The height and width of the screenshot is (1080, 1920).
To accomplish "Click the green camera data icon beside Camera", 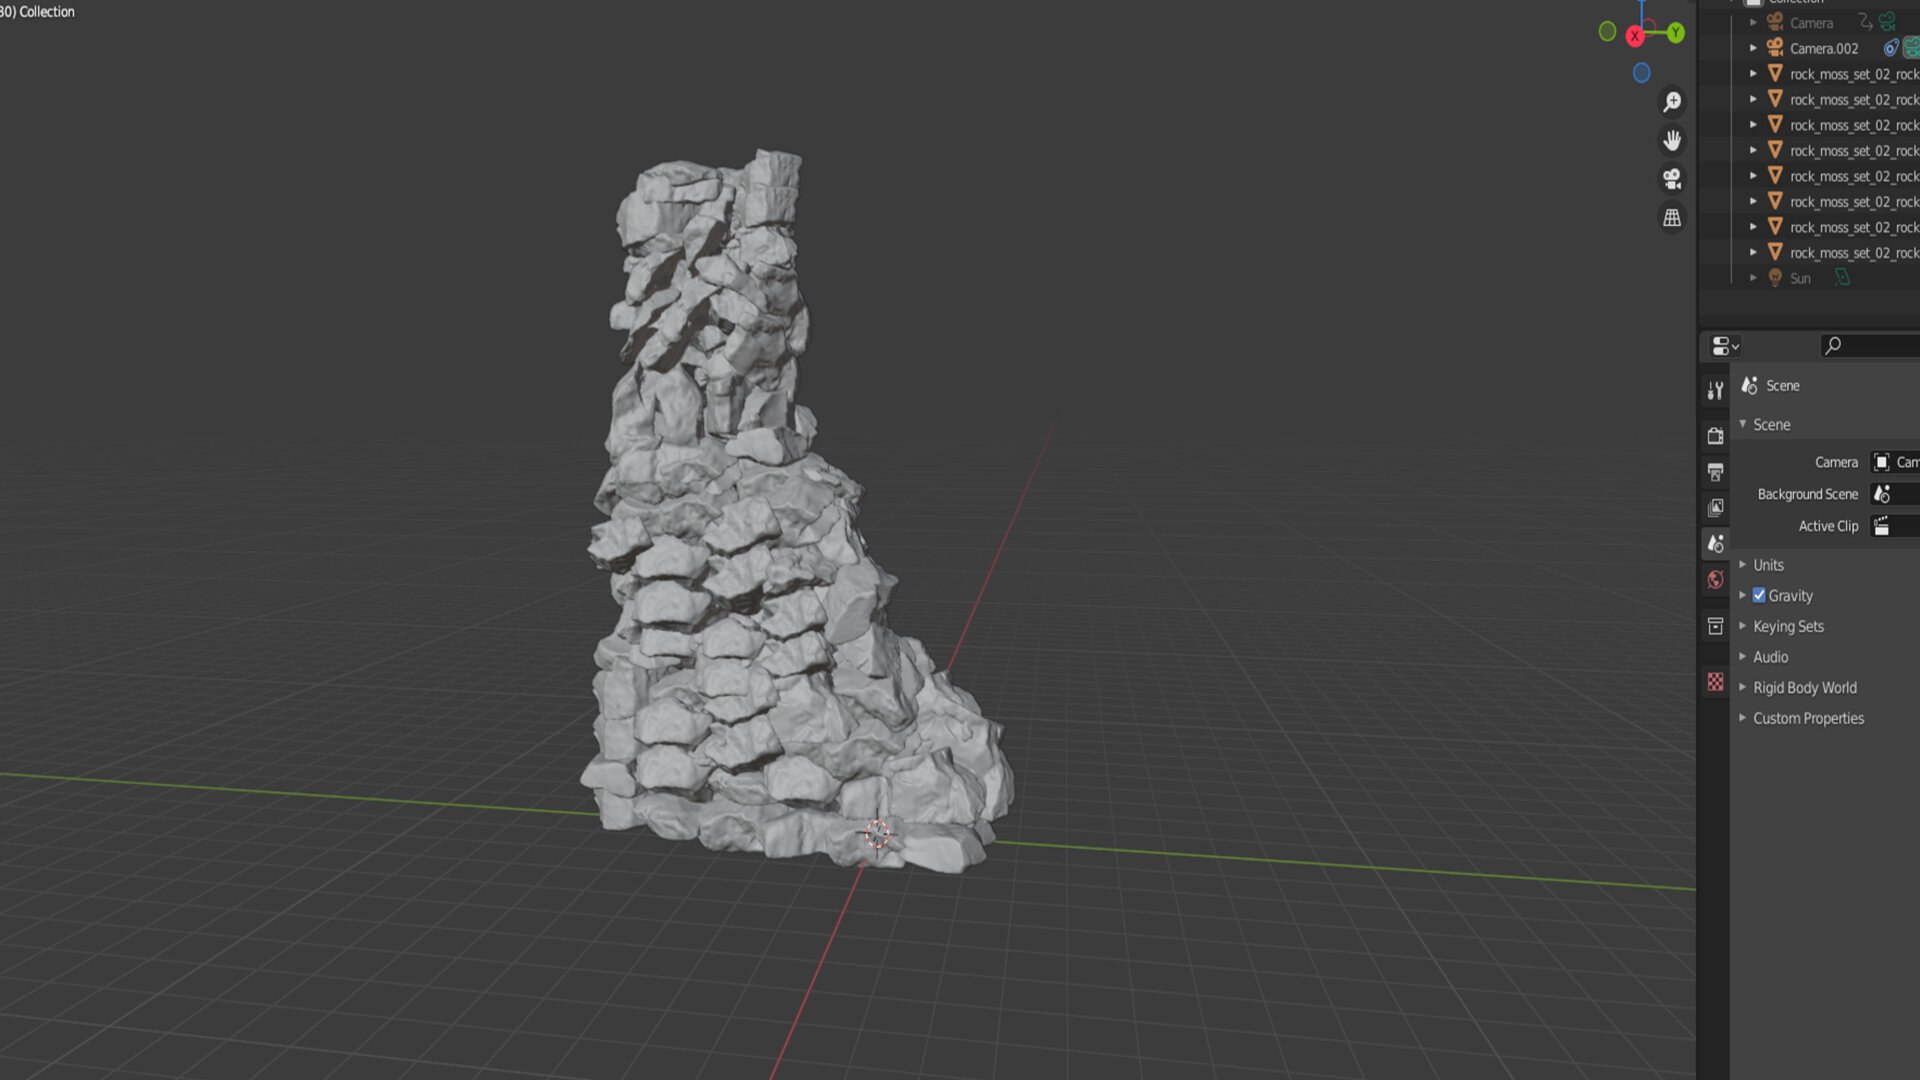I will tap(1887, 22).
